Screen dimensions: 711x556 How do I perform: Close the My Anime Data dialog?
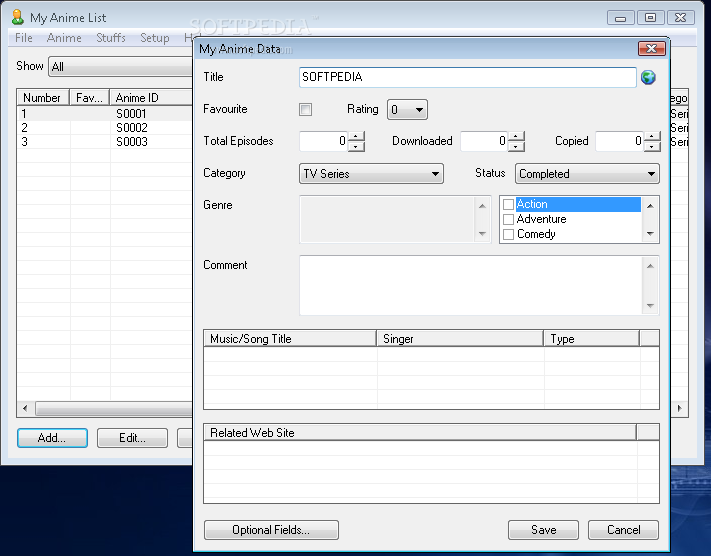pos(652,48)
